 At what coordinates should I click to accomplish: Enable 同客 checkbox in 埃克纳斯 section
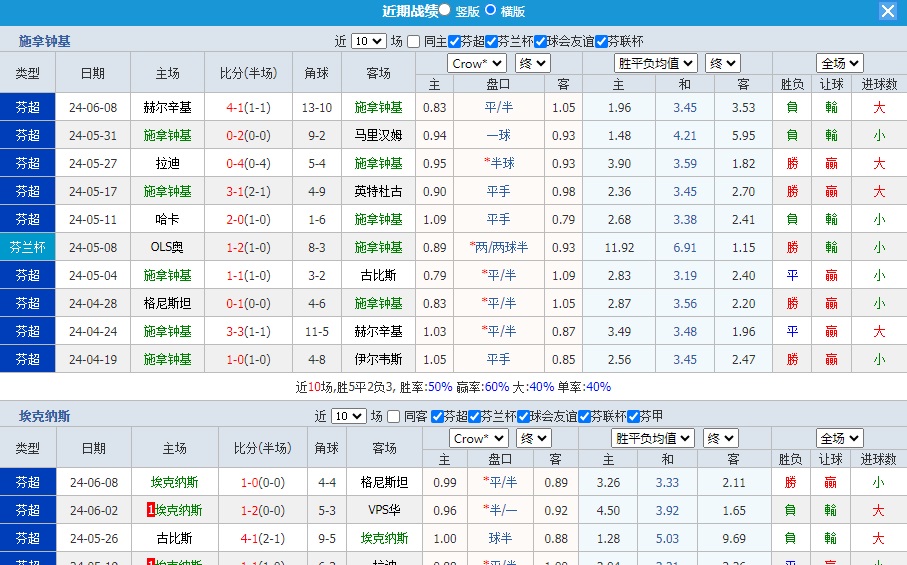pyautogui.click(x=393, y=416)
